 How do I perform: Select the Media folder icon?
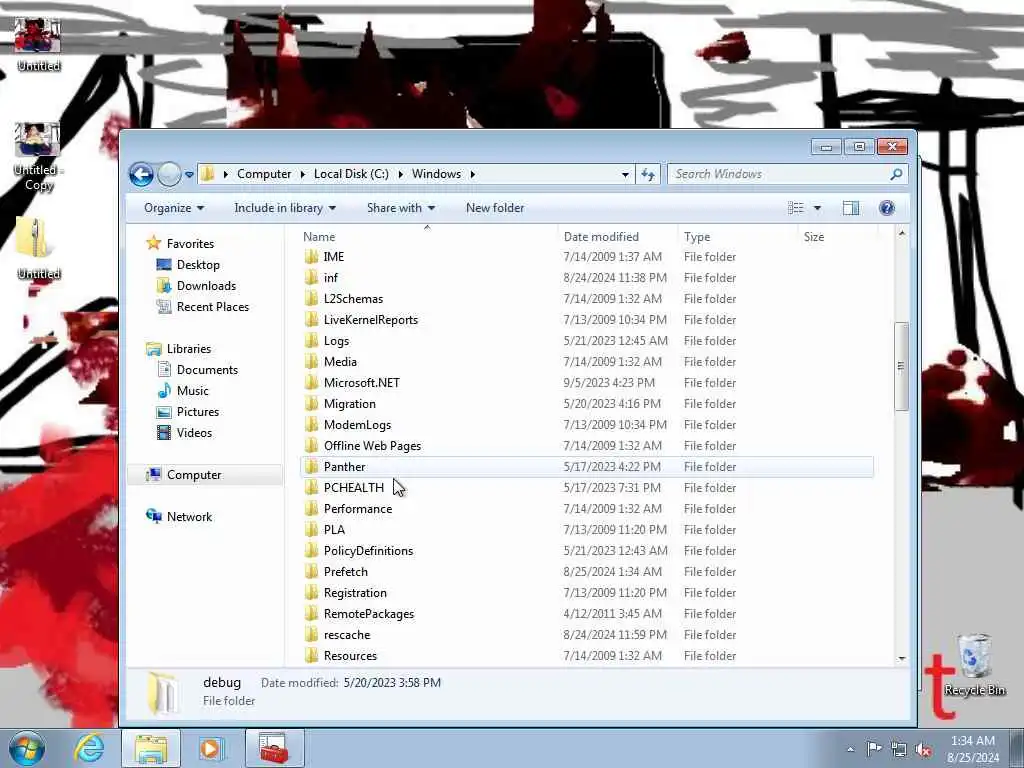[312, 362]
